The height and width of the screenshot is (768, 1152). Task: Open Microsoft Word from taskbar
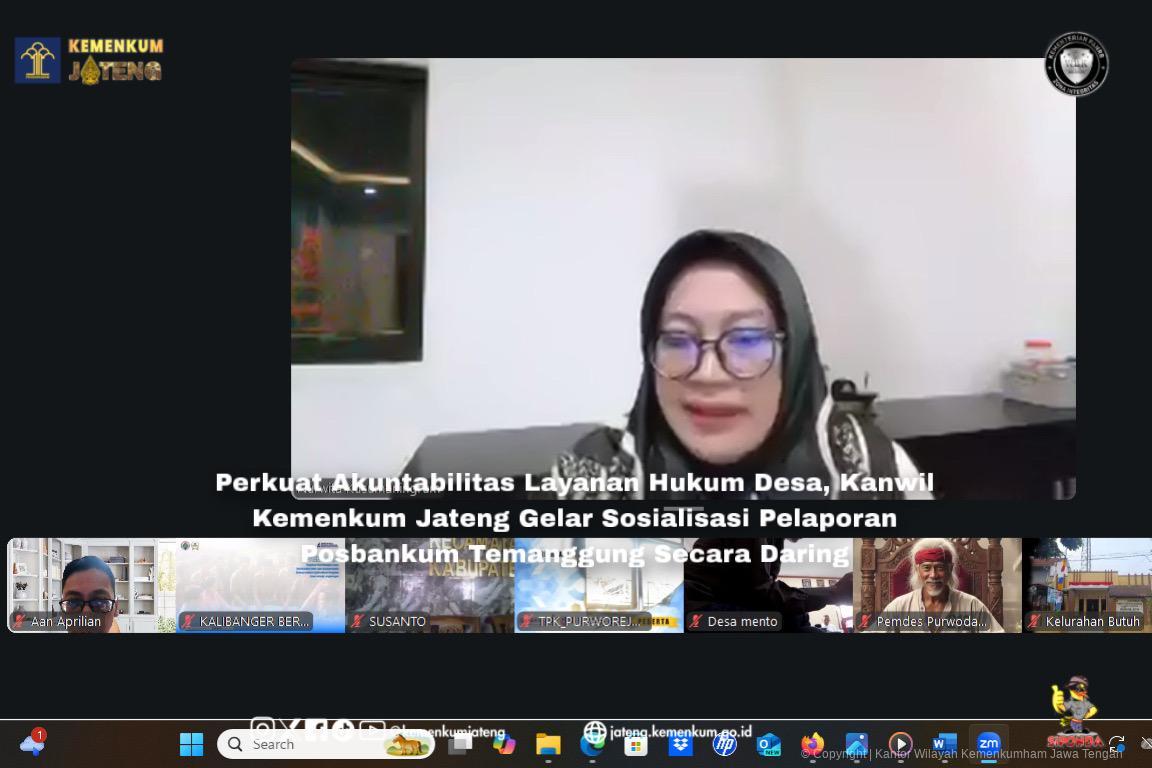(944, 744)
